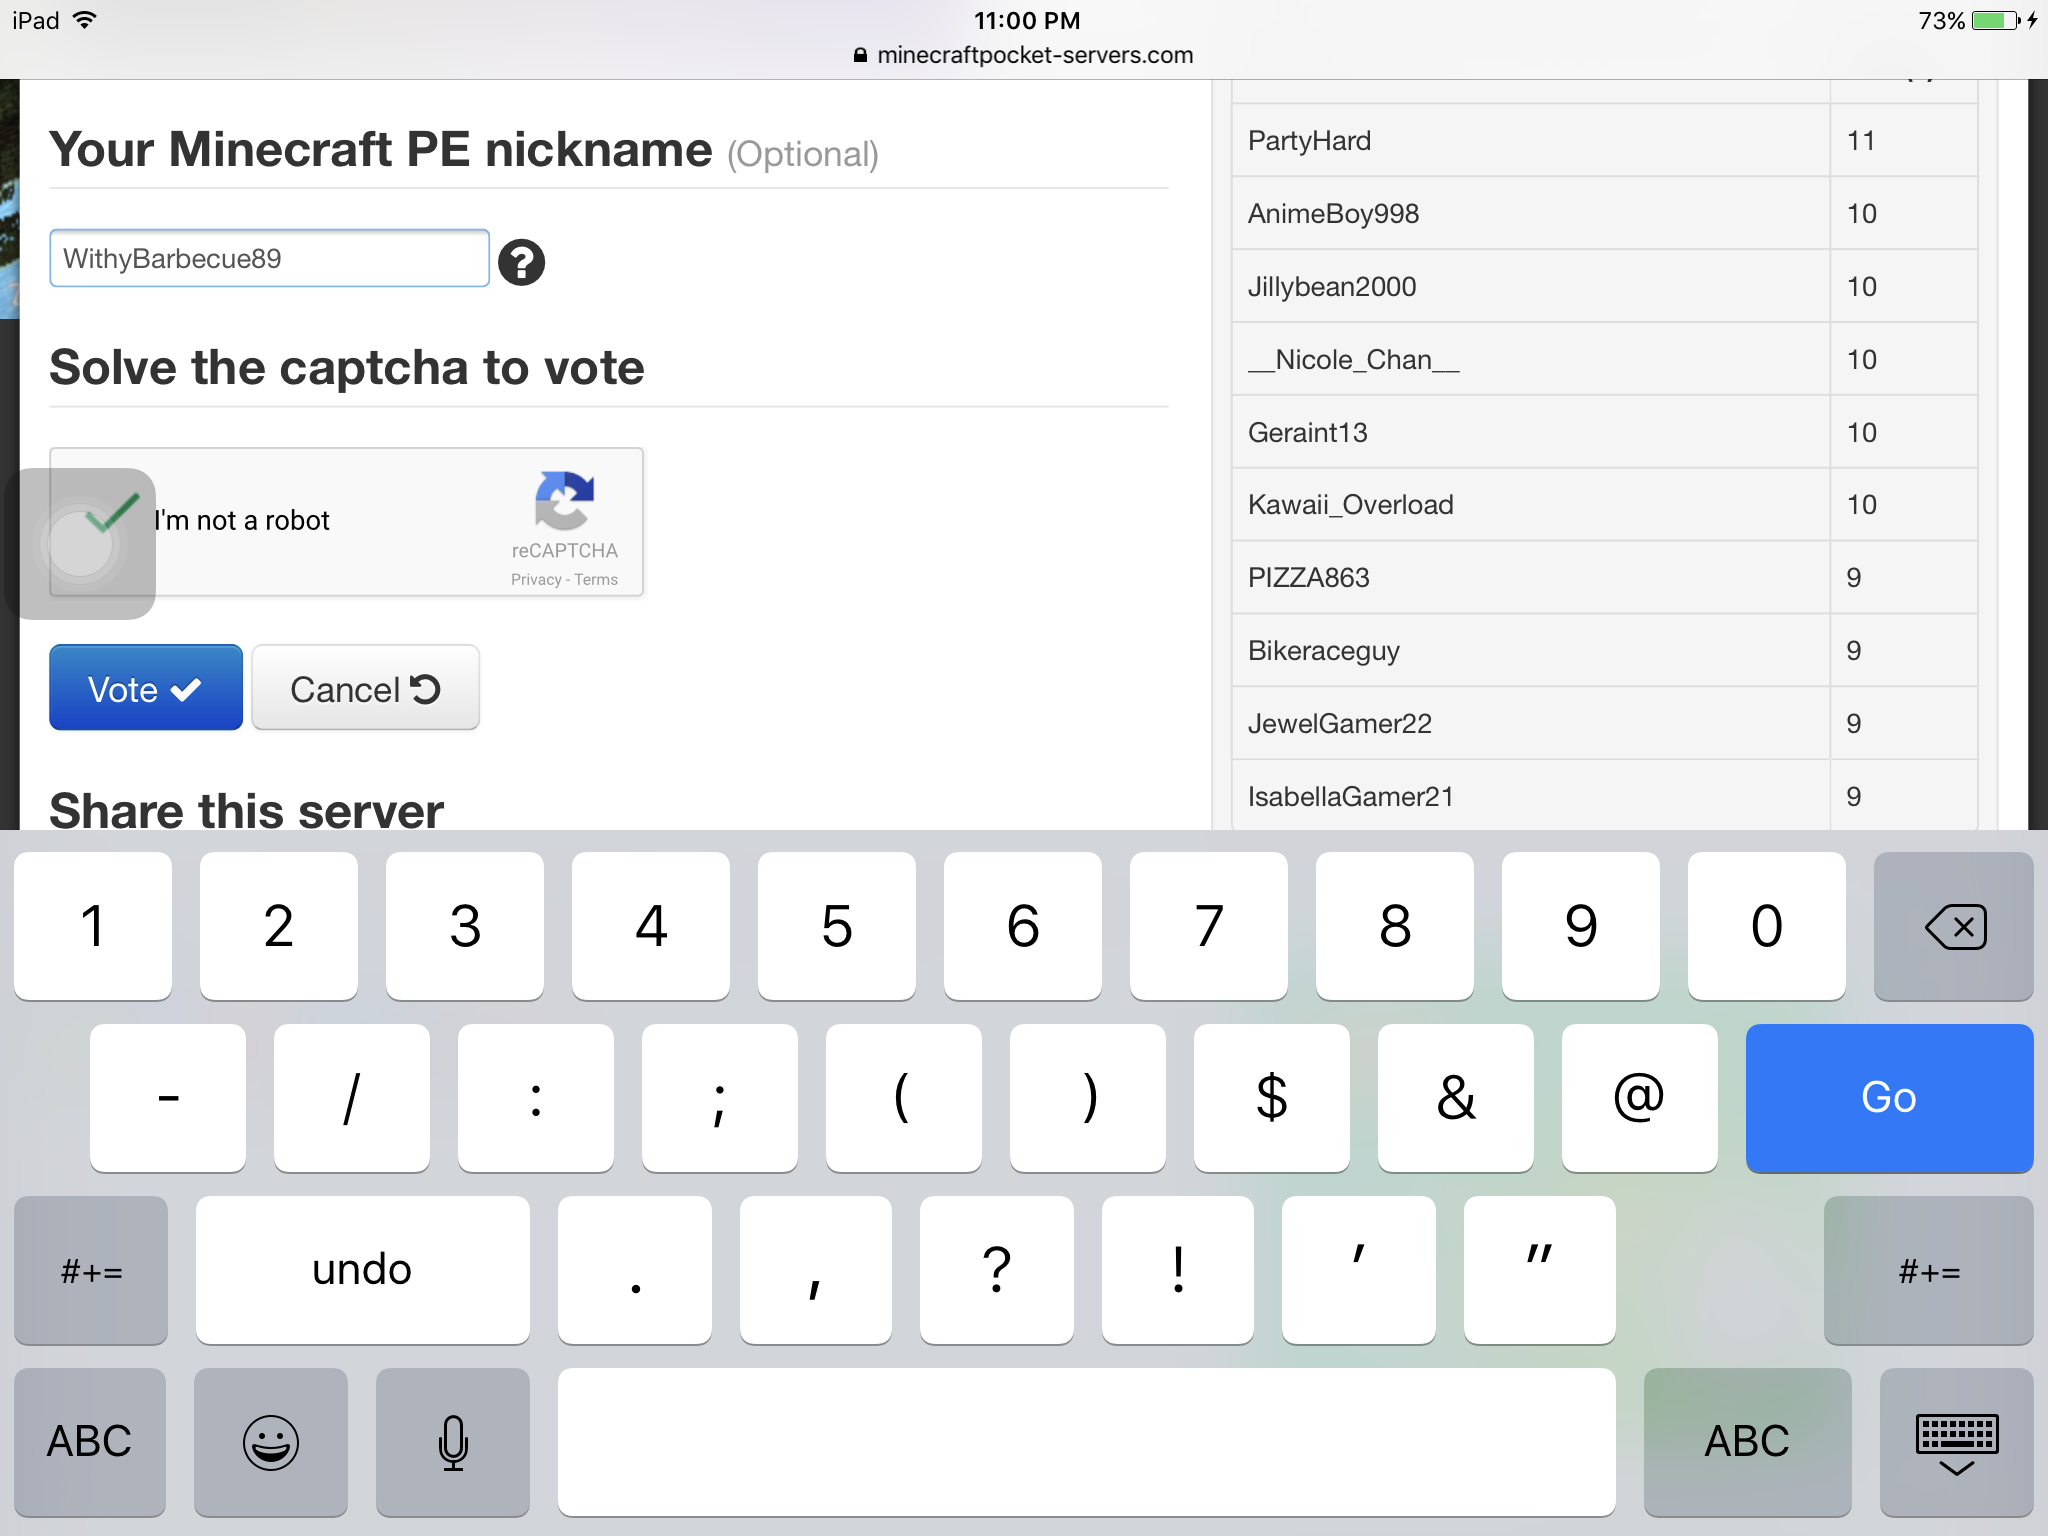Tap the number 1 key
This screenshot has width=2048, height=1536.
(x=93, y=926)
